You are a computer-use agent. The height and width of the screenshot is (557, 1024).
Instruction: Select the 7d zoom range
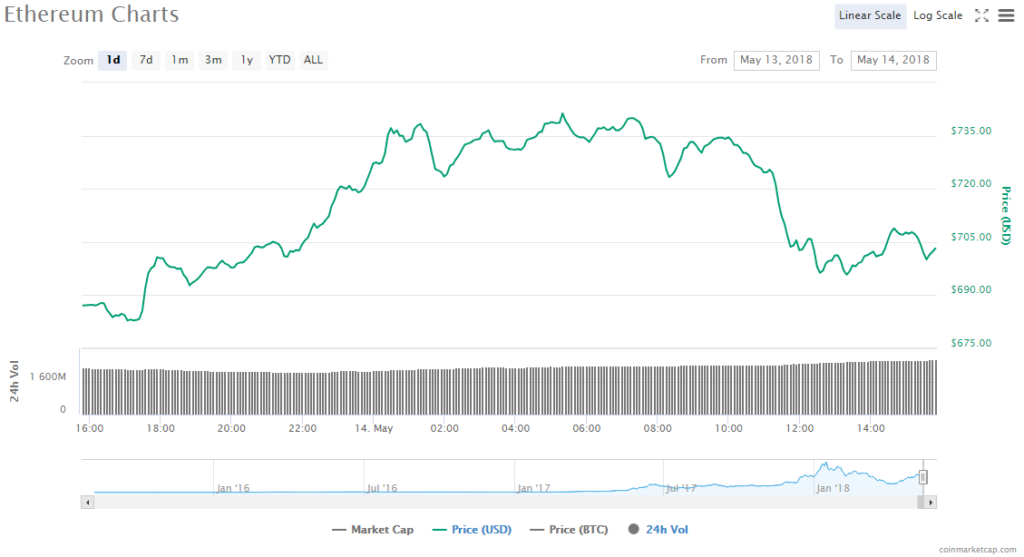coord(146,60)
